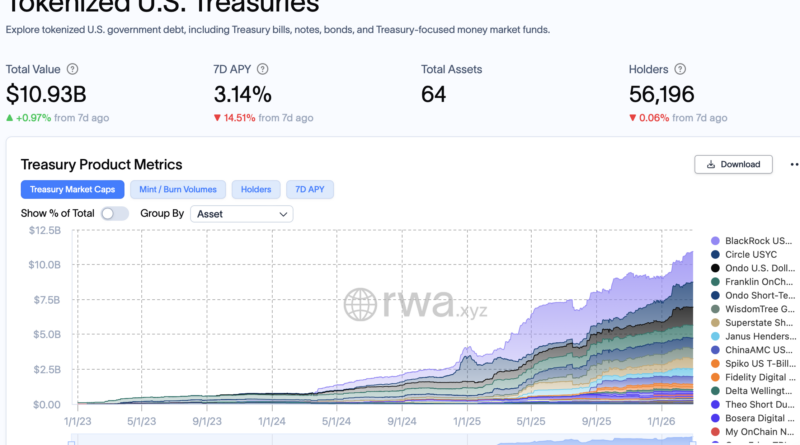Click the Total Value help icon
This screenshot has width=800, height=445.
(72, 70)
